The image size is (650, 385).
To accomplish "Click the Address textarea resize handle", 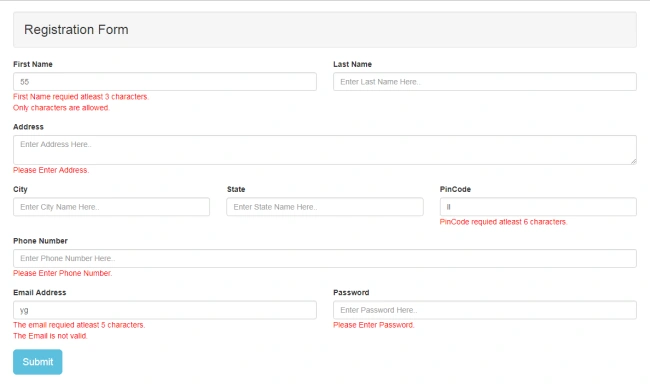I will click(633, 162).
